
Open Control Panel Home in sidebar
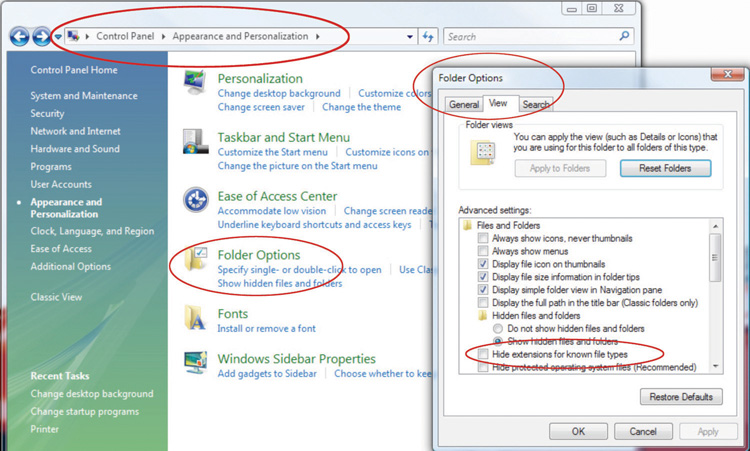tap(74, 70)
